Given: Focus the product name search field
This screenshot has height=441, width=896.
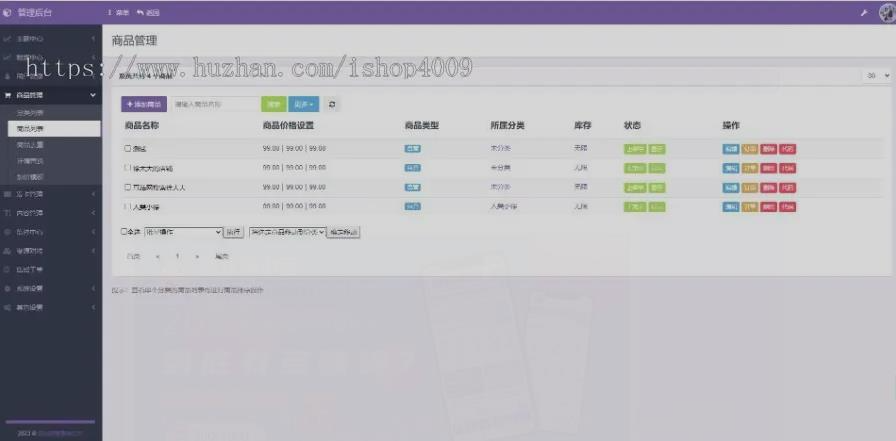Looking at the screenshot, I should coord(216,105).
